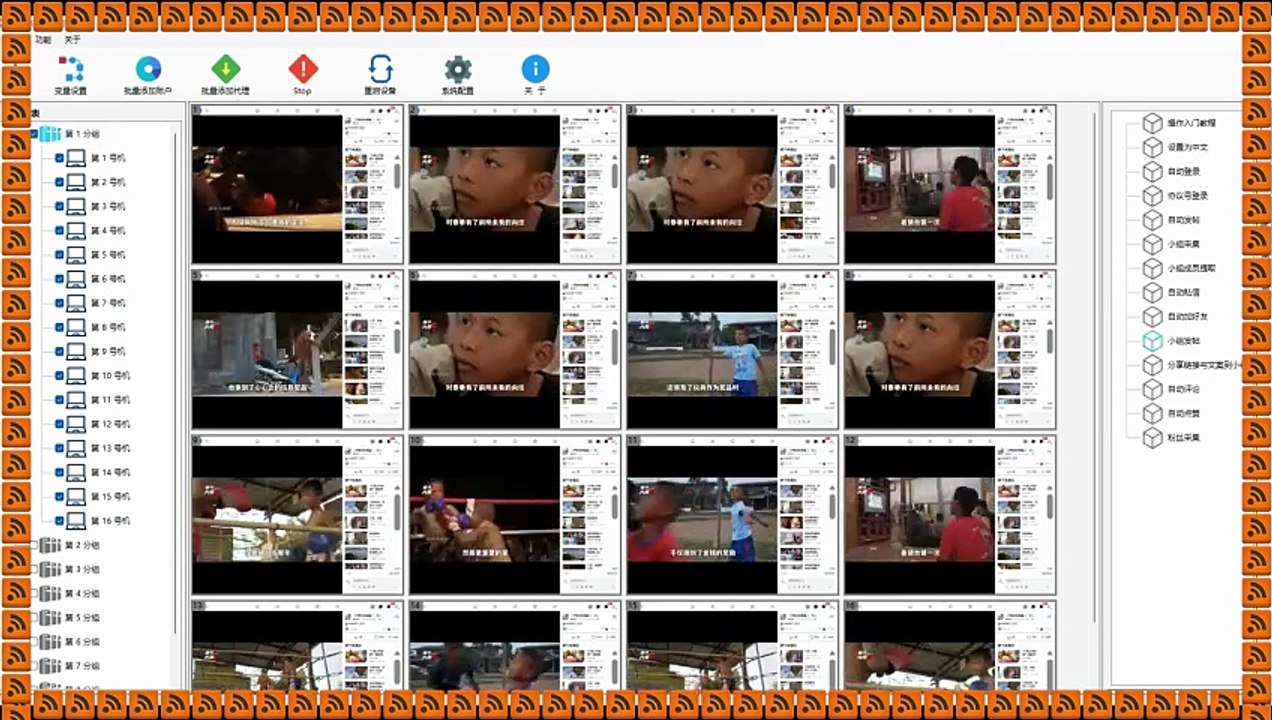This screenshot has width=1272, height=720.
Task: Open device screen thumbnail number 12
Action: pyautogui.click(x=950, y=515)
